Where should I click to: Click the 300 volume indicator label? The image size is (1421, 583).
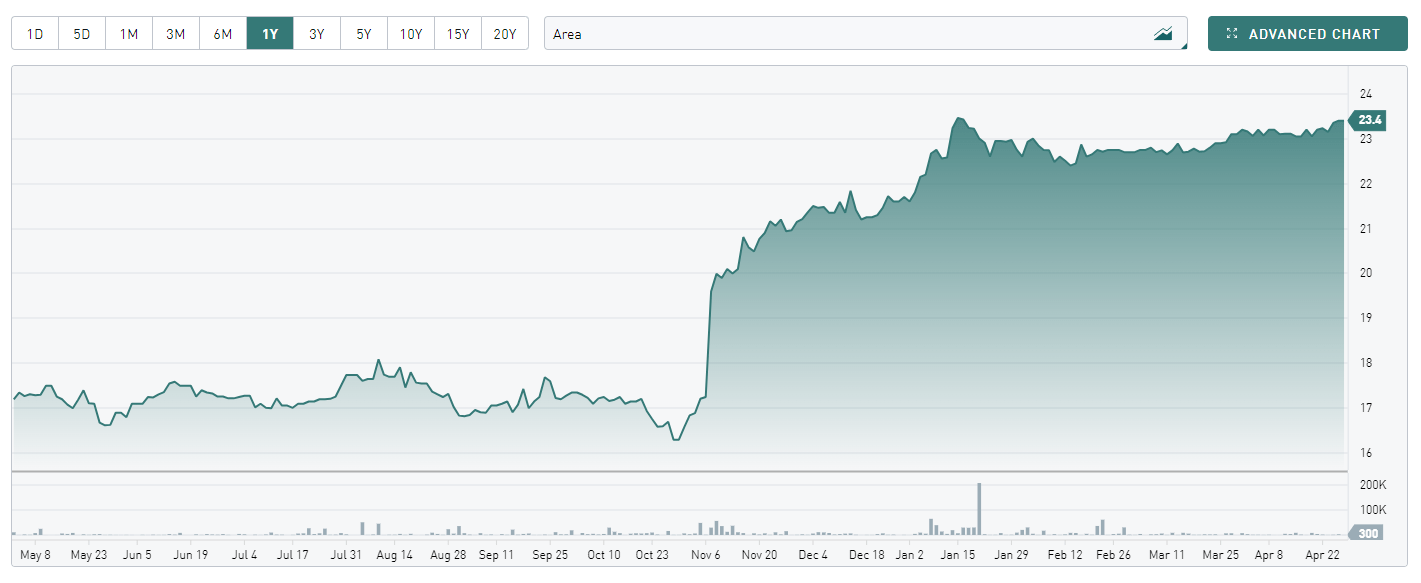click(x=1365, y=534)
